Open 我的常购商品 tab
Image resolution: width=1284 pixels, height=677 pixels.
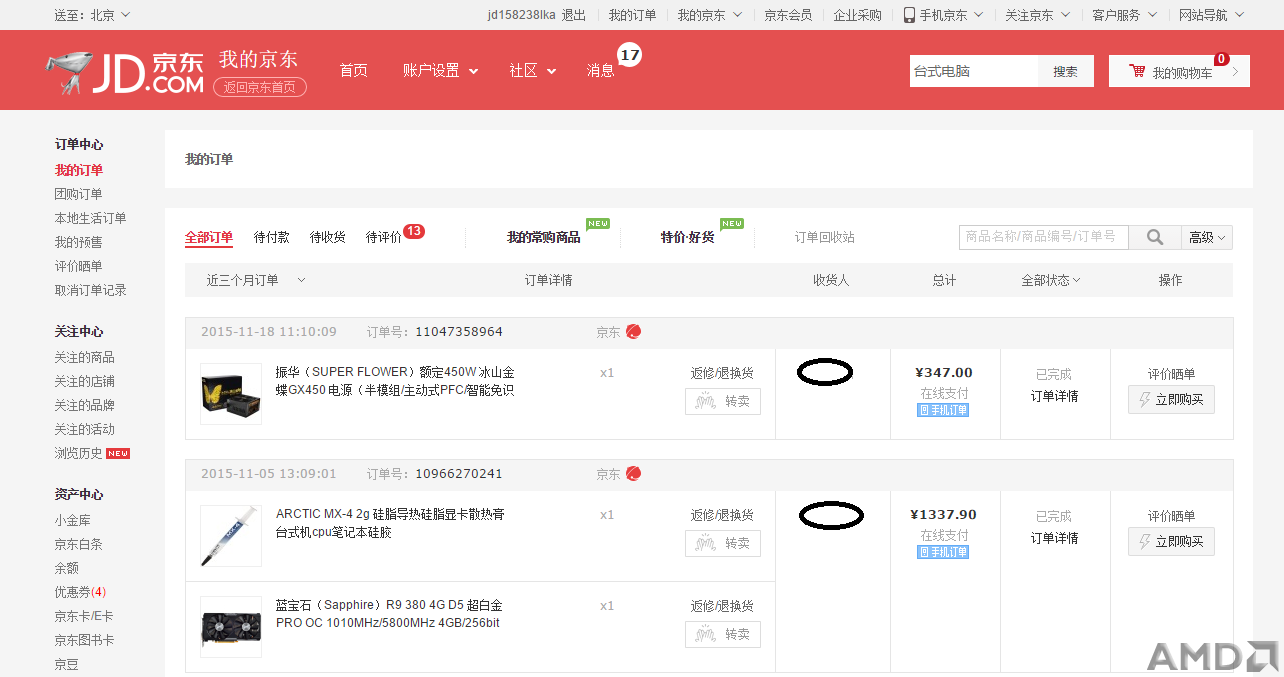(x=543, y=237)
